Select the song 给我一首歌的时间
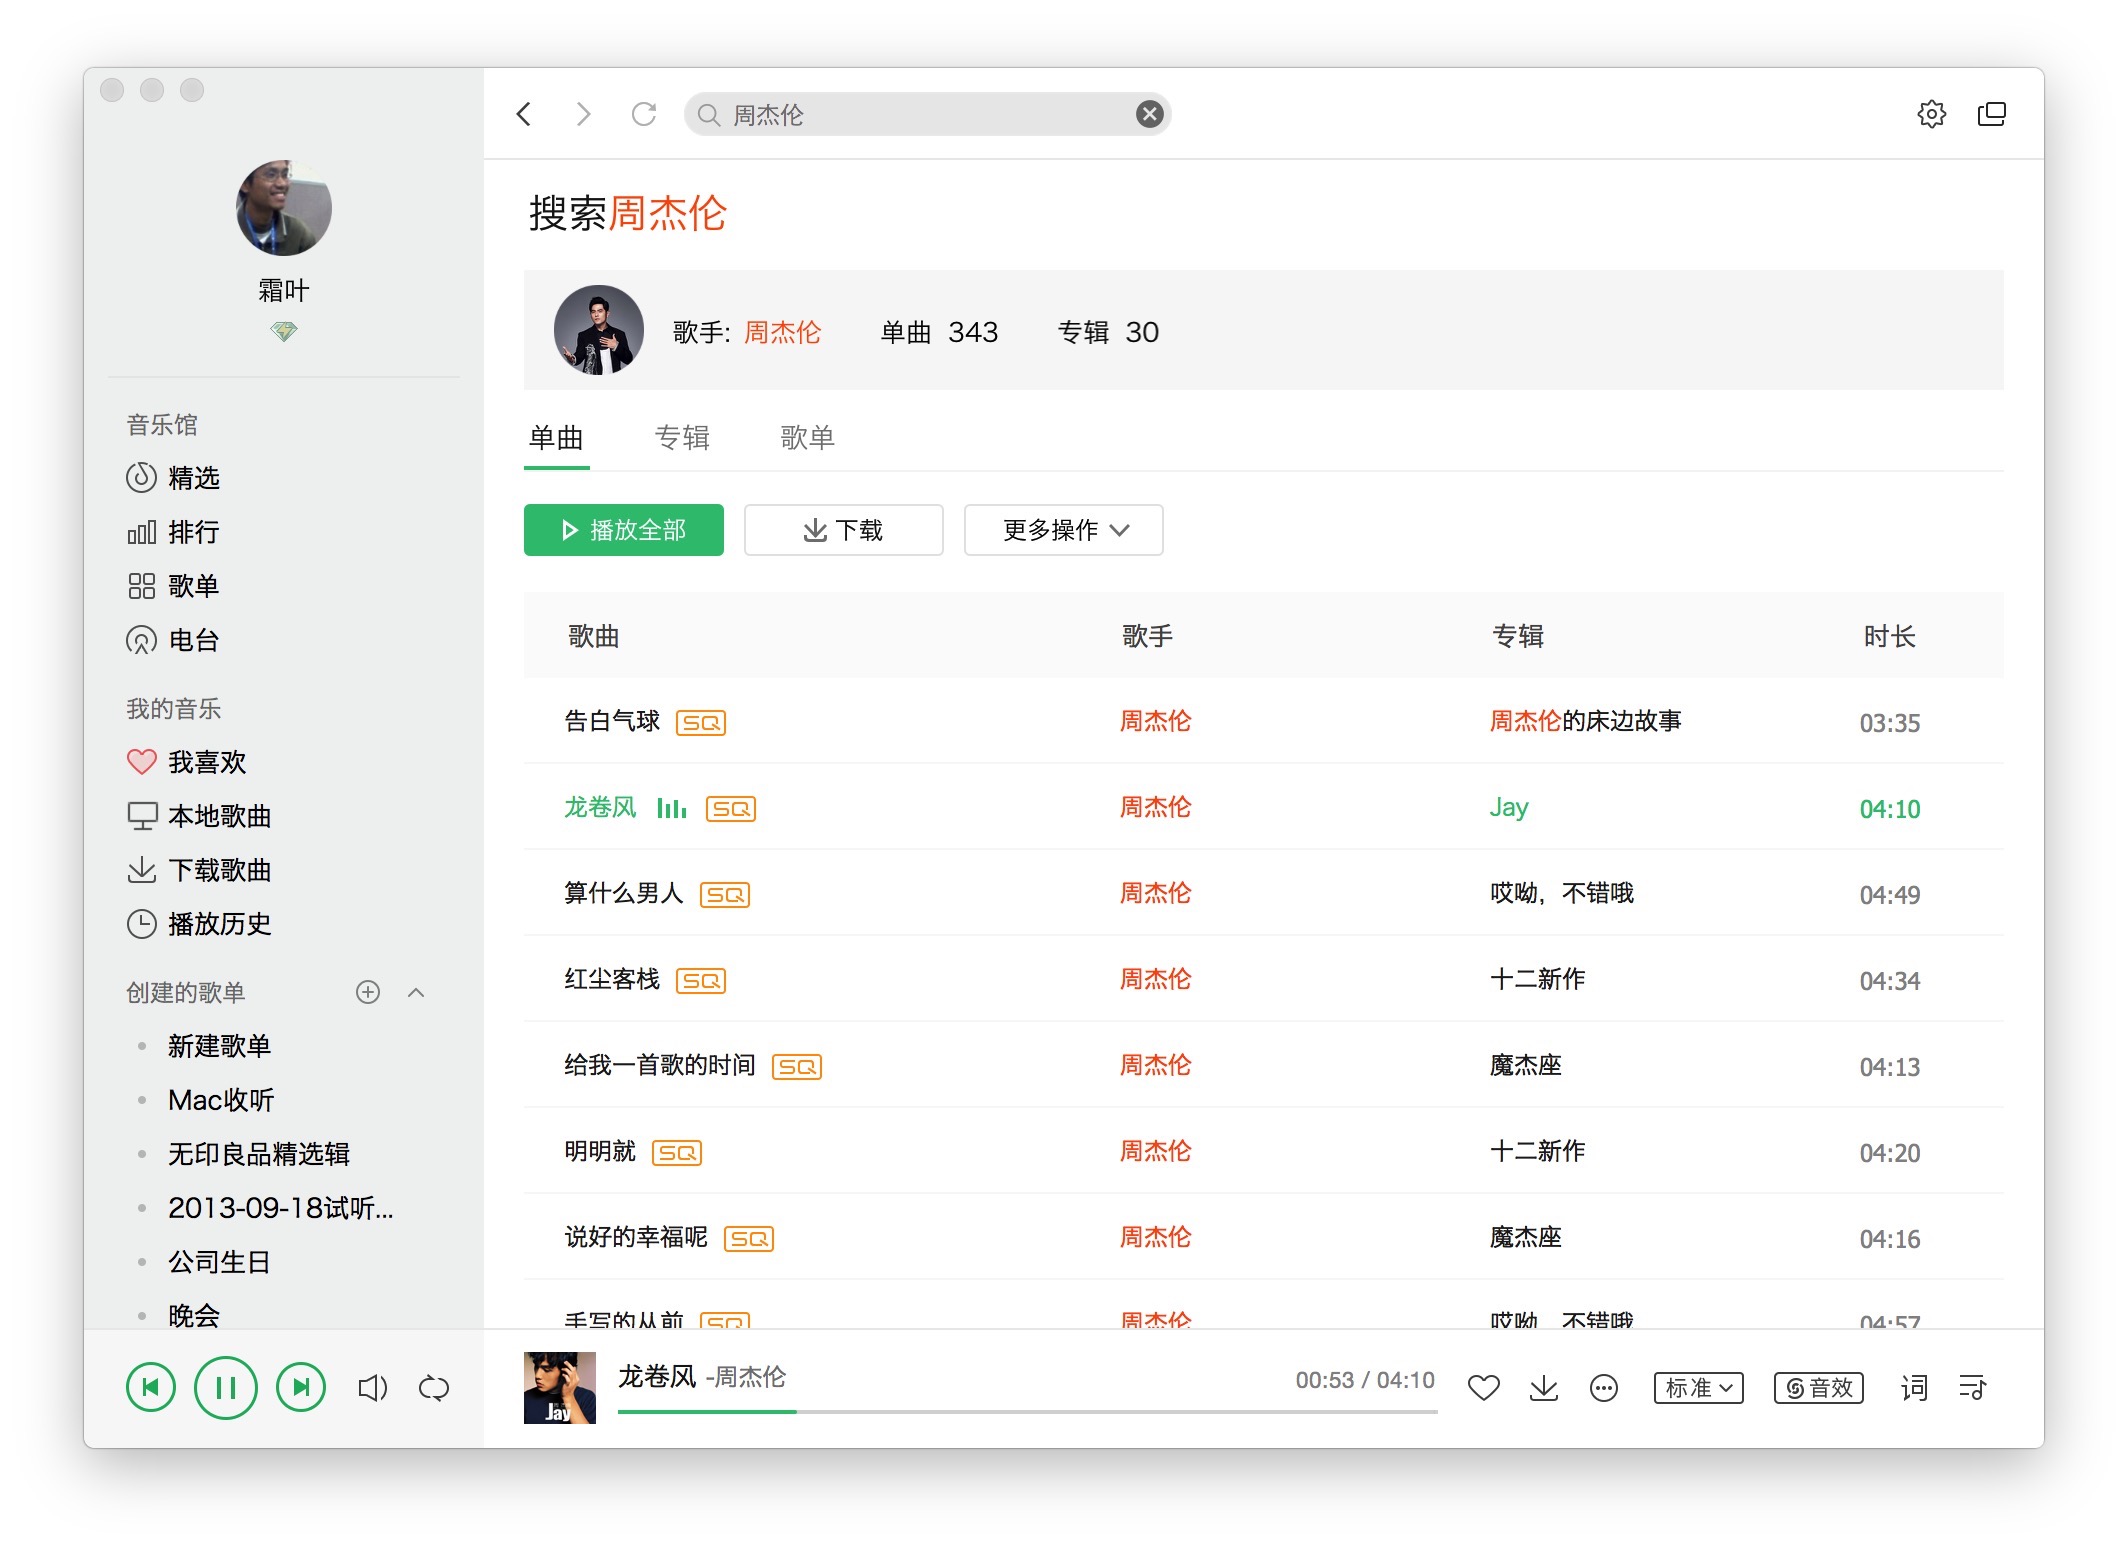The height and width of the screenshot is (1548, 2128). click(x=660, y=1065)
